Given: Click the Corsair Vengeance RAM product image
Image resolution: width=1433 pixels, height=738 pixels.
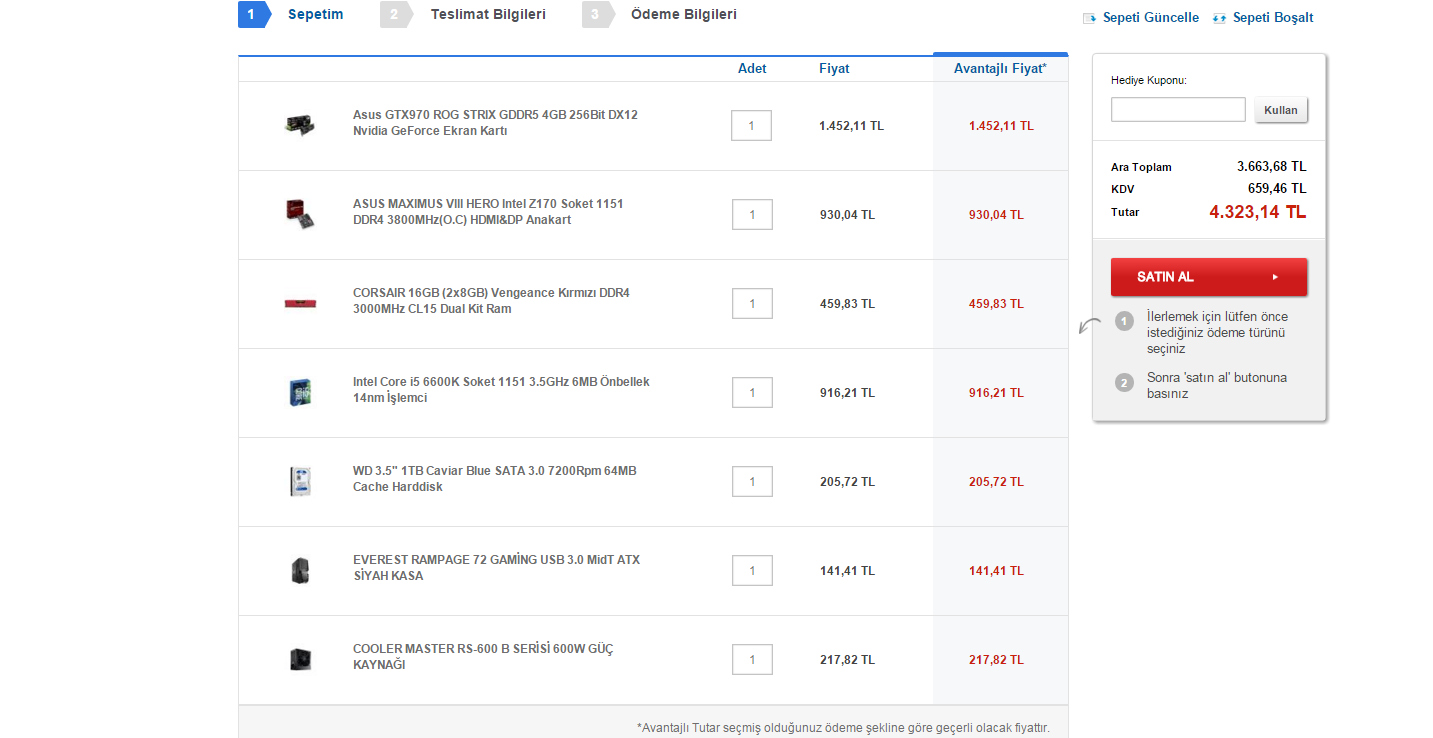Looking at the screenshot, I should 300,302.
